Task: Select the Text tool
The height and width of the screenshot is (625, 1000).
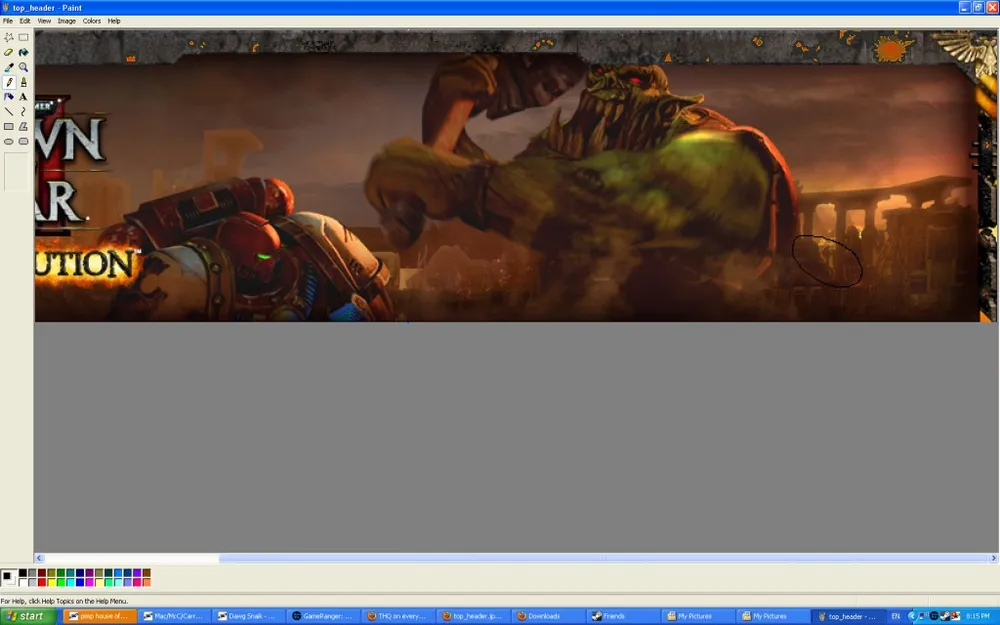Action: [24, 97]
